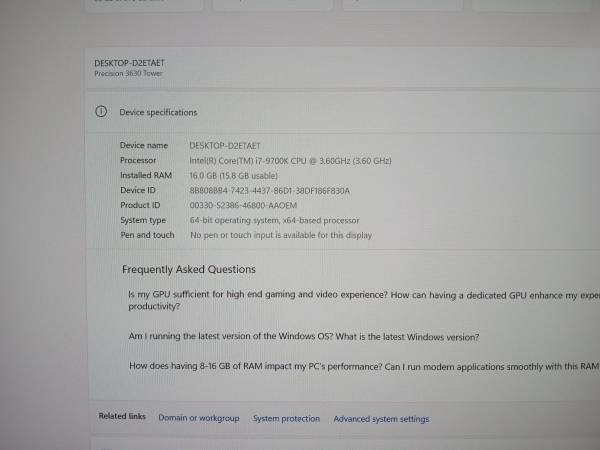Click the Intel Core i7-9700K processor value

(290, 160)
